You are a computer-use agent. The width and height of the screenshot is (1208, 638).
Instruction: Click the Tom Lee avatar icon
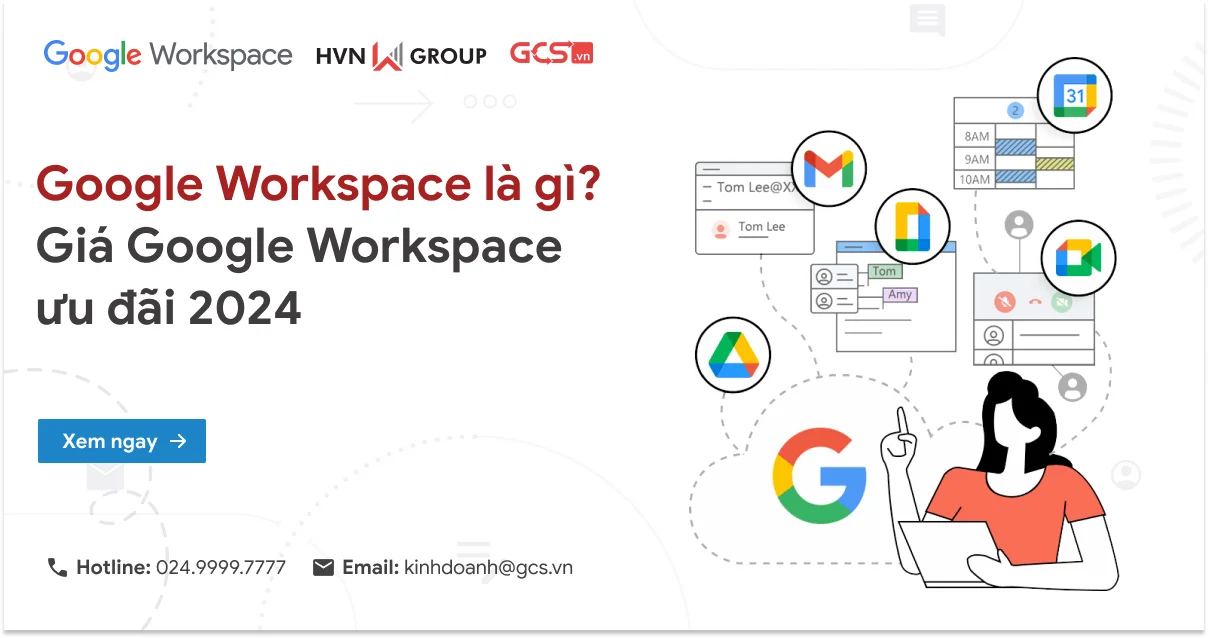click(x=720, y=229)
